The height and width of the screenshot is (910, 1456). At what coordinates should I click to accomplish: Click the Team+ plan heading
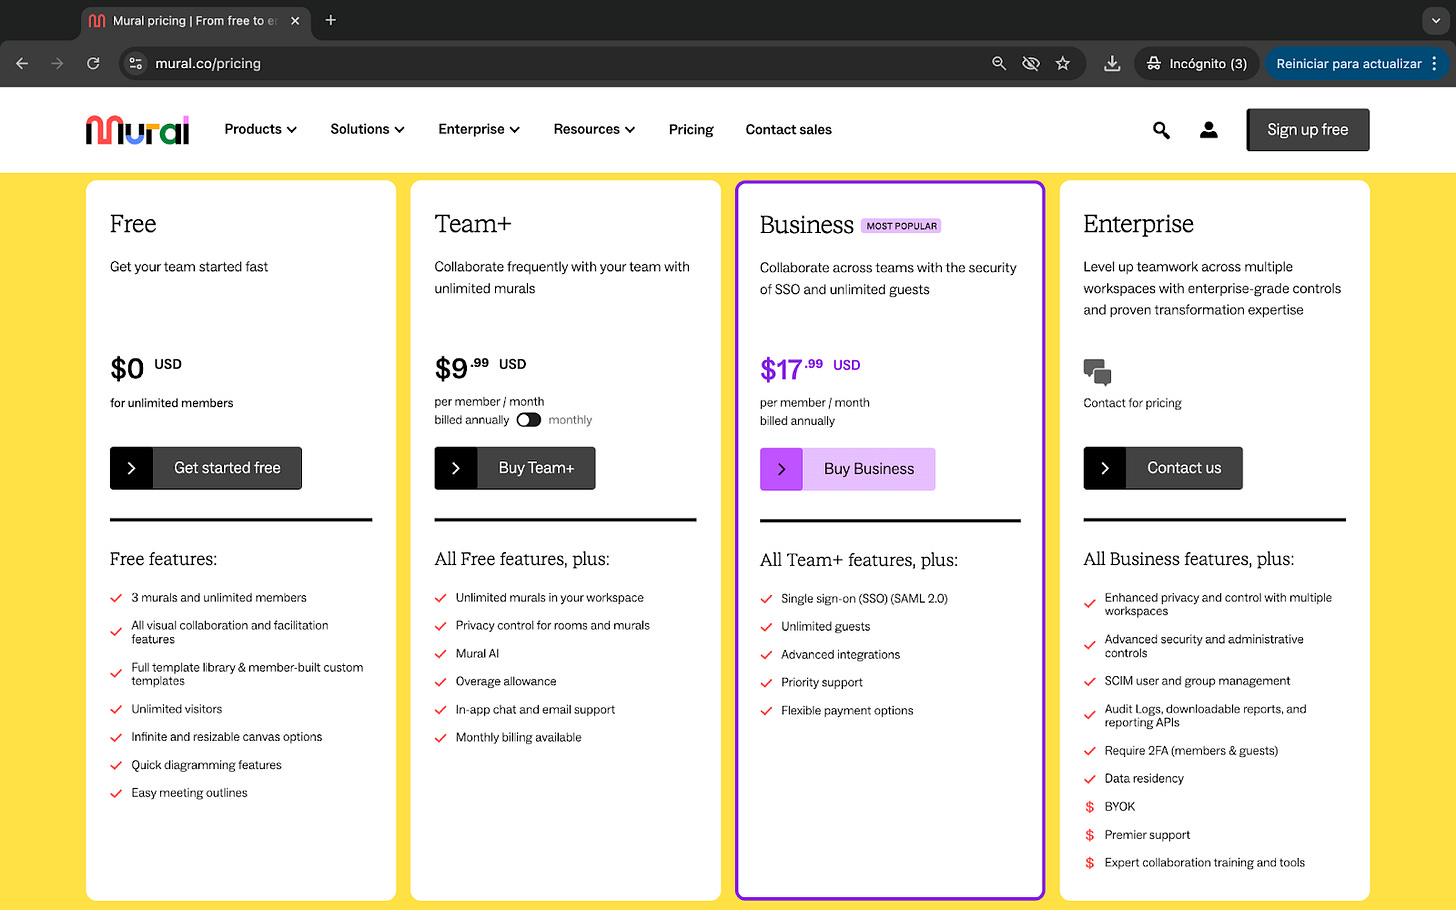[473, 224]
